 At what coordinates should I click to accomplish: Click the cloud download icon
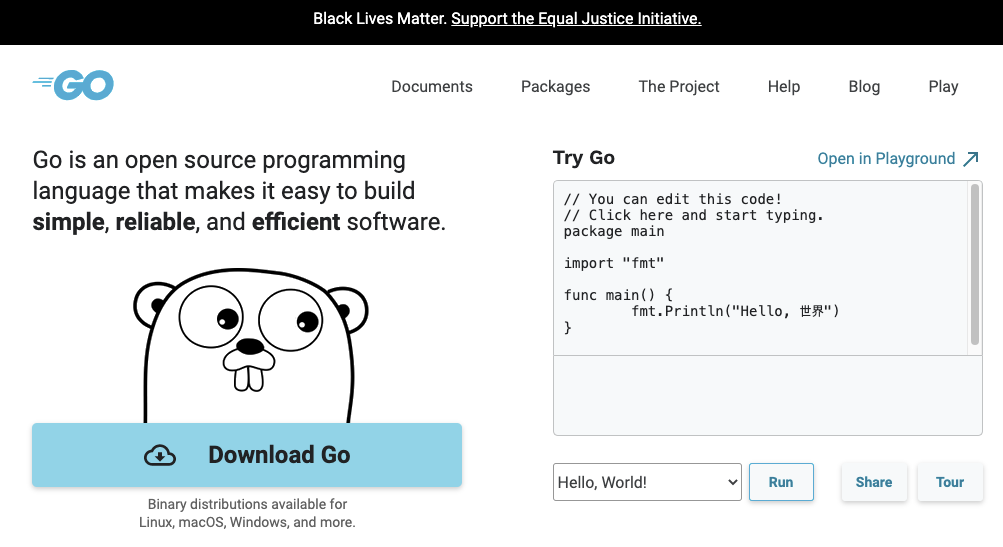[160, 455]
